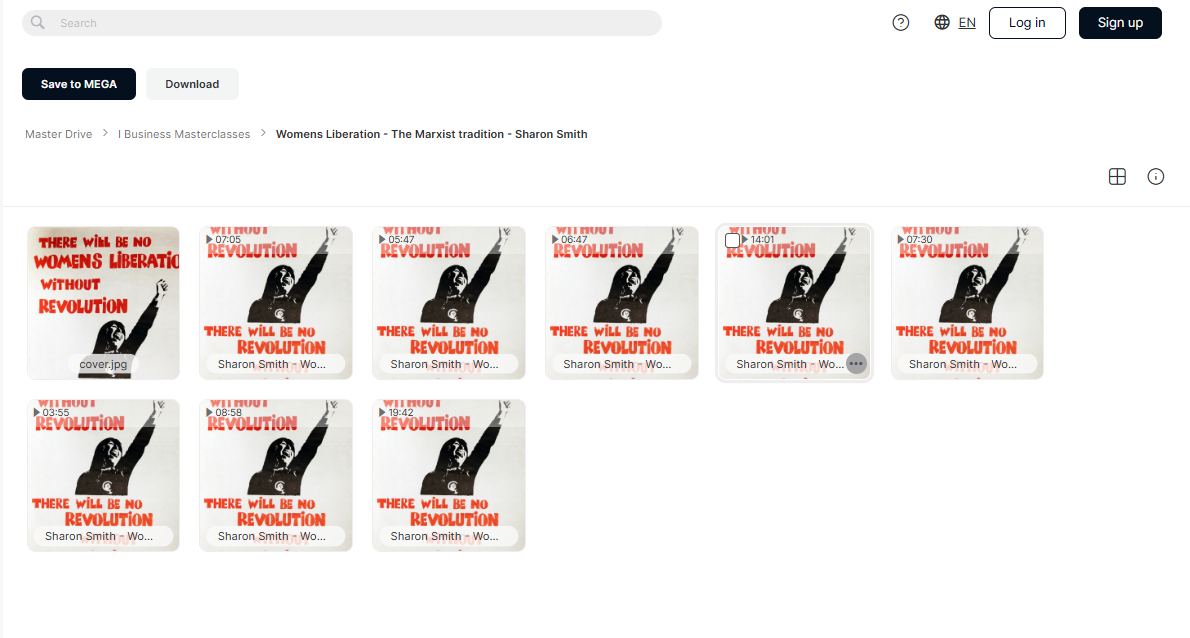Open the 06:47 video thumbnail
1190x638 pixels.
622,303
